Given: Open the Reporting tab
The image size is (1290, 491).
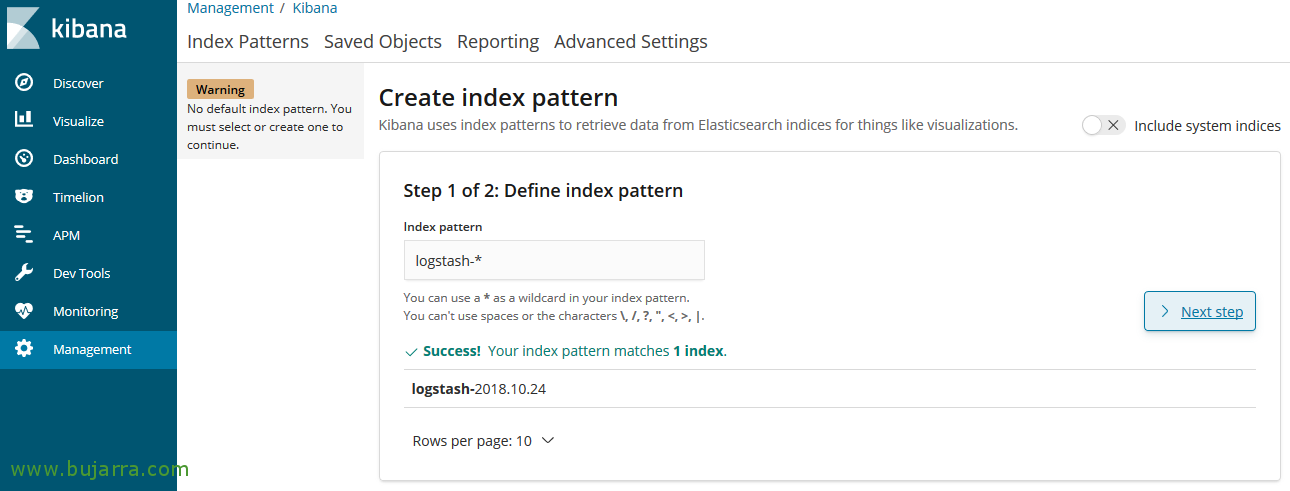Looking at the screenshot, I should tap(497, 42).
